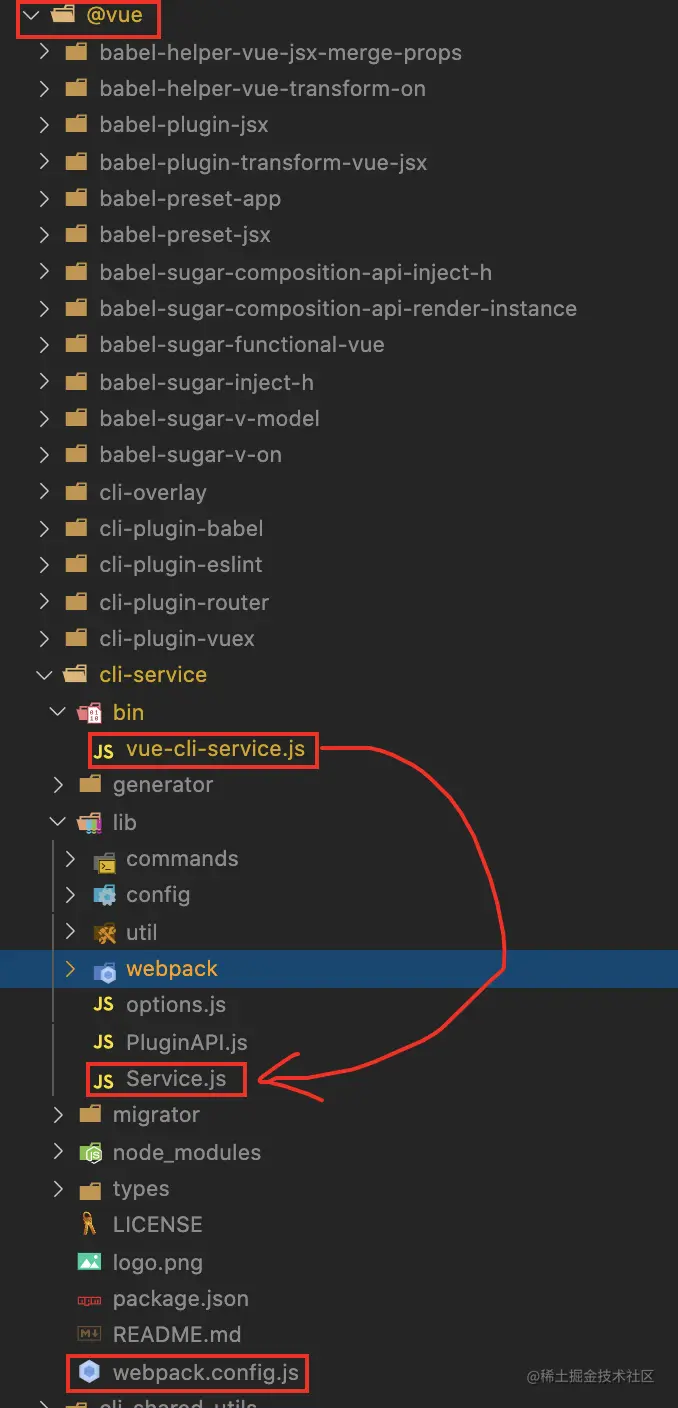Click the LICENSE file icon
Screen dimensions: 678x1408
(90, 1225)
